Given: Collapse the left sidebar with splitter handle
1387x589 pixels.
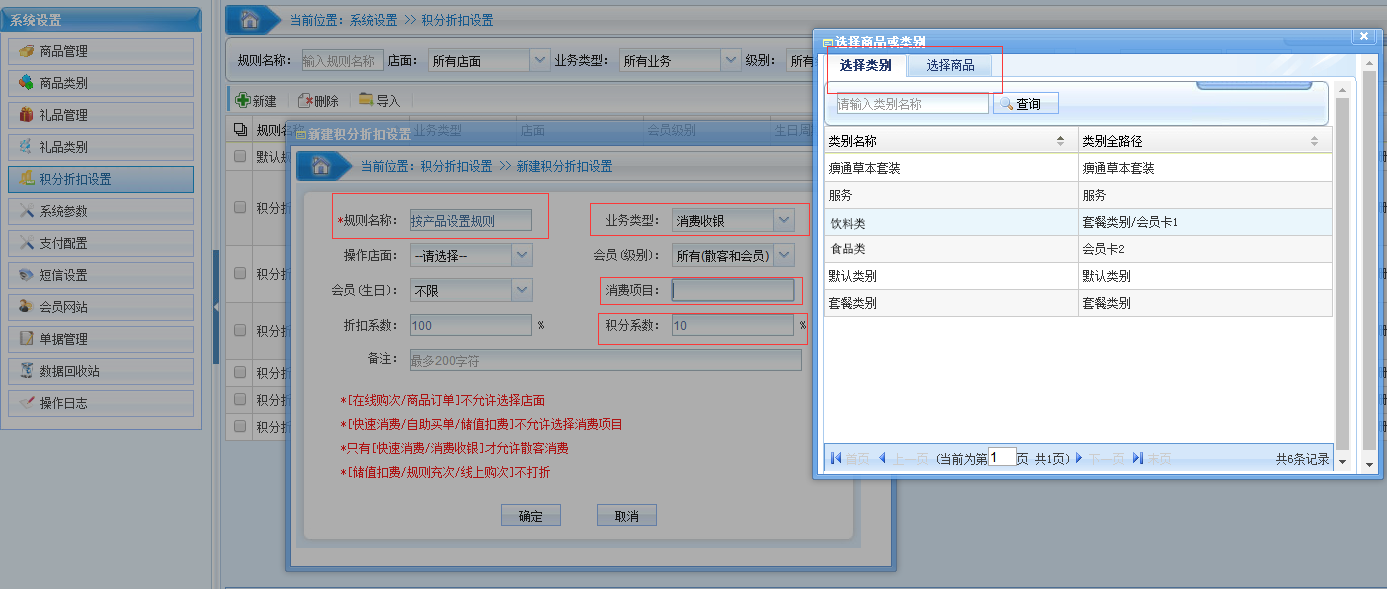Looking at the screenshot, I should tap(216, 307).
